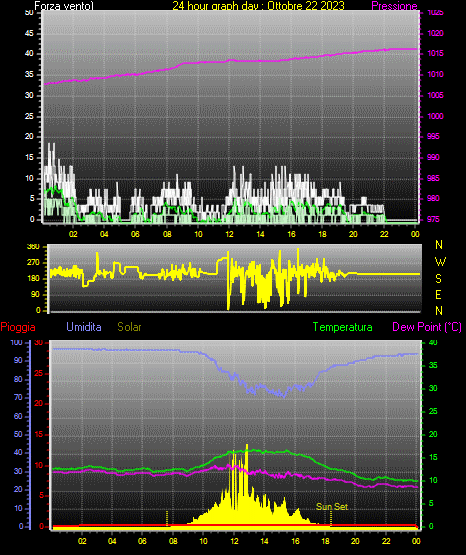Click the 16 hour tick on bottom graph
Viewport: 466px width, 555px height.
pos(295,541)
